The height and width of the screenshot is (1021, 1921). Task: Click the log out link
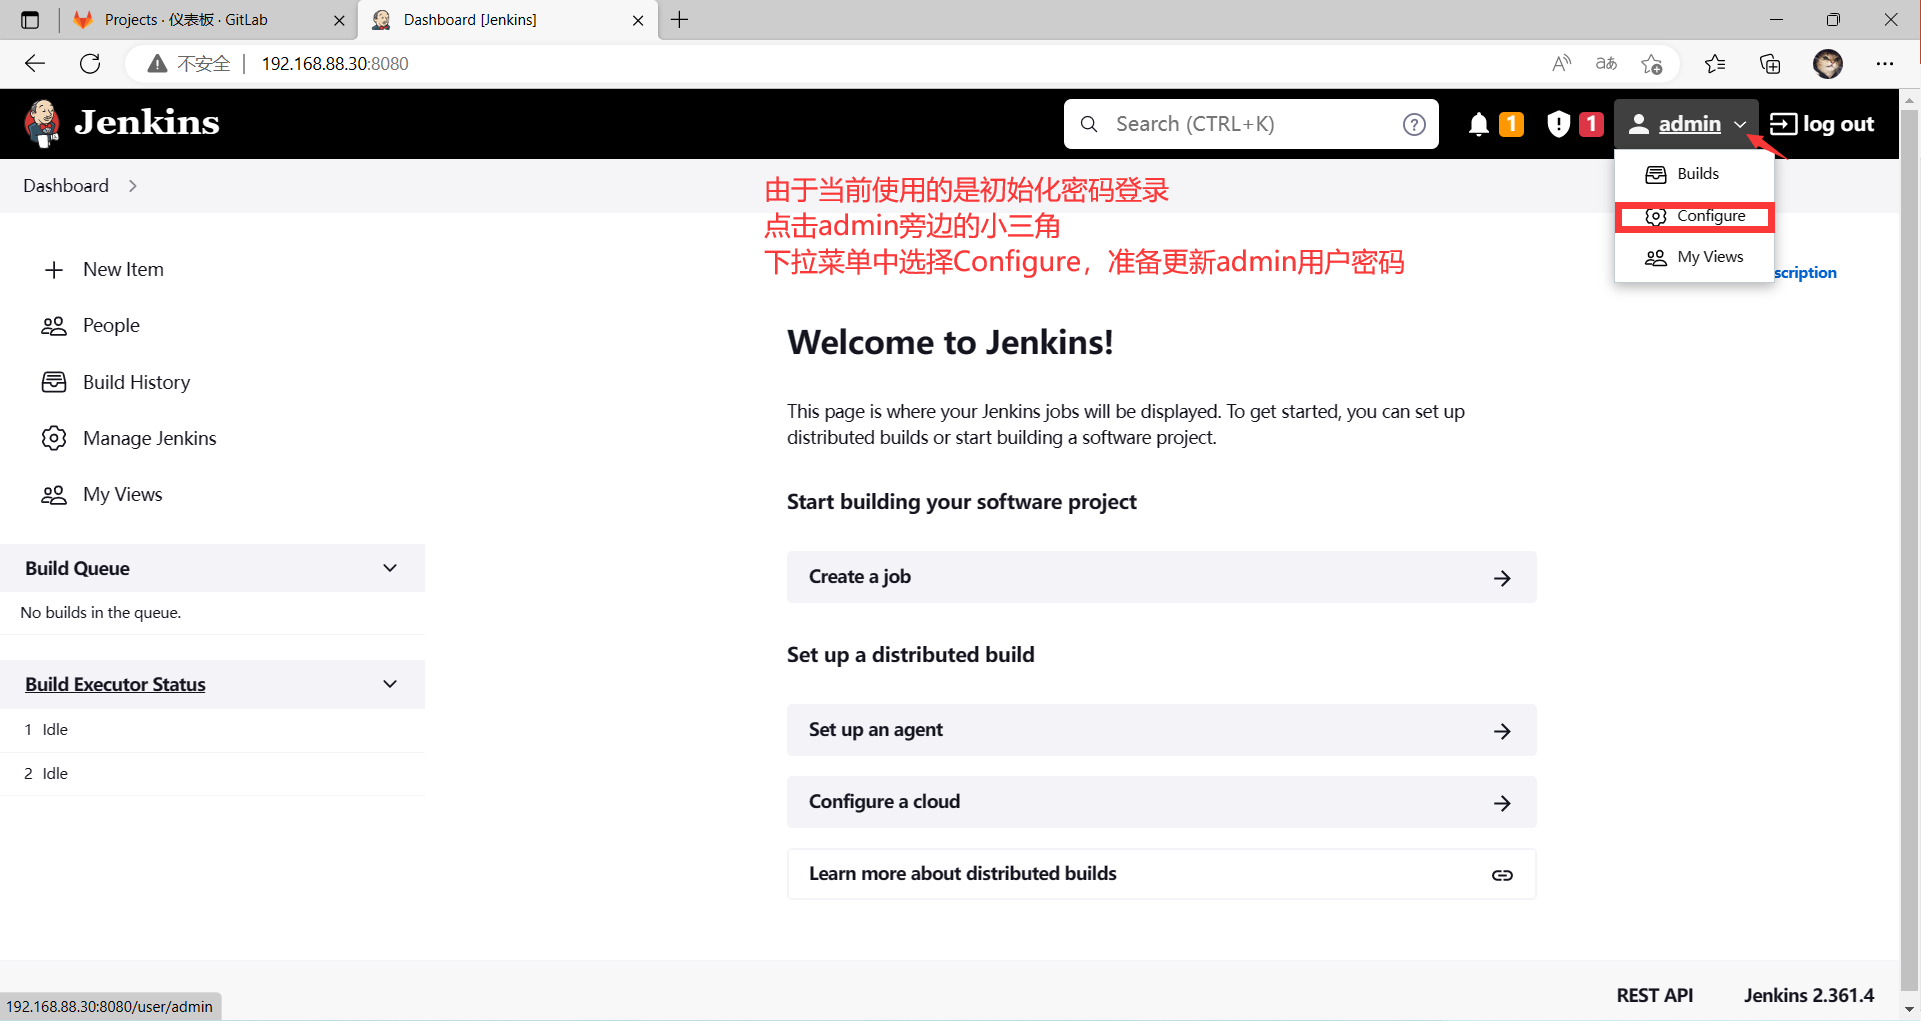point(1822,124)
